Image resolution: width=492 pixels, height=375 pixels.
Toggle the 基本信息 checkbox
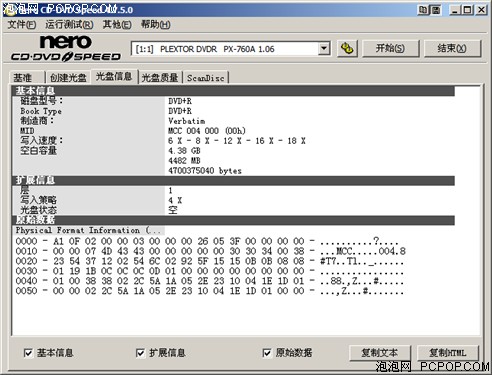click(x=28, y=353)
